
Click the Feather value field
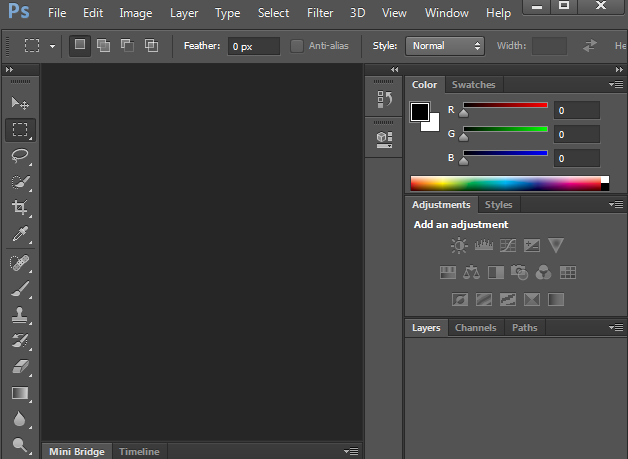point(254,46)
